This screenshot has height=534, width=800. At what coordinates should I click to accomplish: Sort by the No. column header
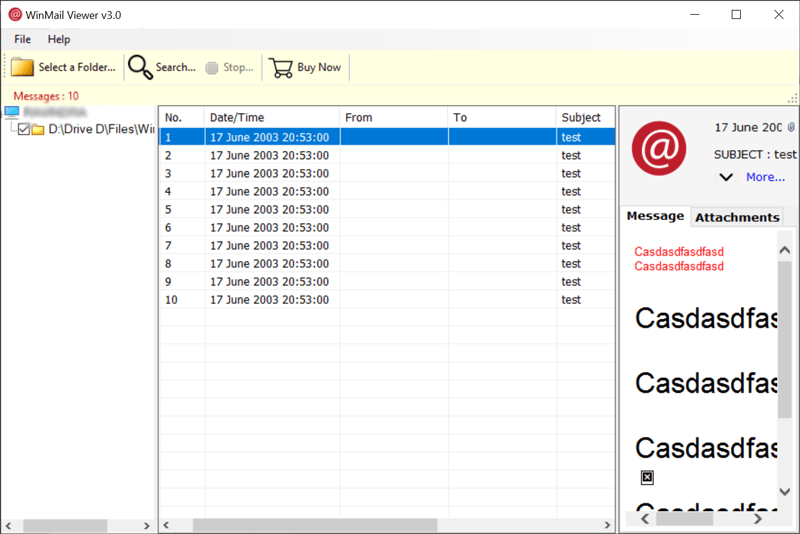(x=182, y=117)
